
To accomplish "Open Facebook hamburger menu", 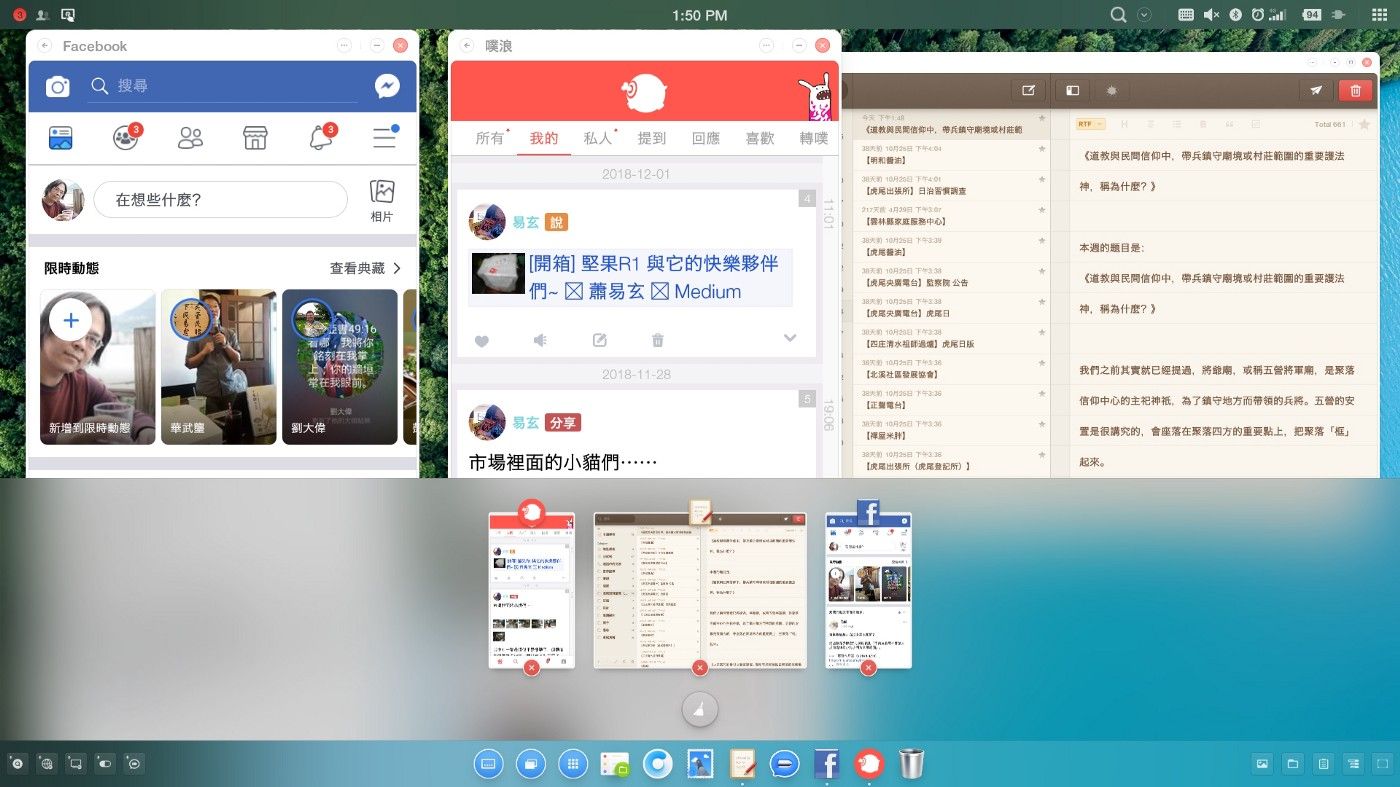I will point(385,138).
